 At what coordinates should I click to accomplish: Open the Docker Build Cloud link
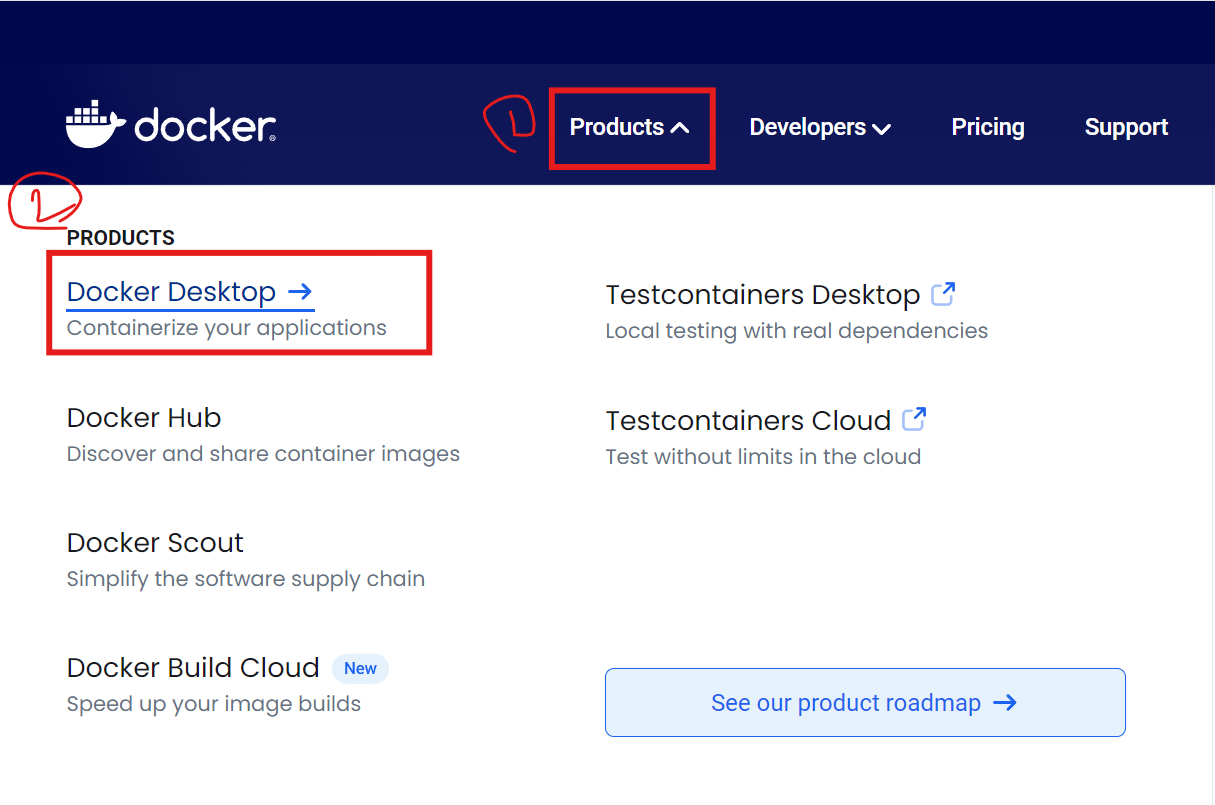coord(193,668)
